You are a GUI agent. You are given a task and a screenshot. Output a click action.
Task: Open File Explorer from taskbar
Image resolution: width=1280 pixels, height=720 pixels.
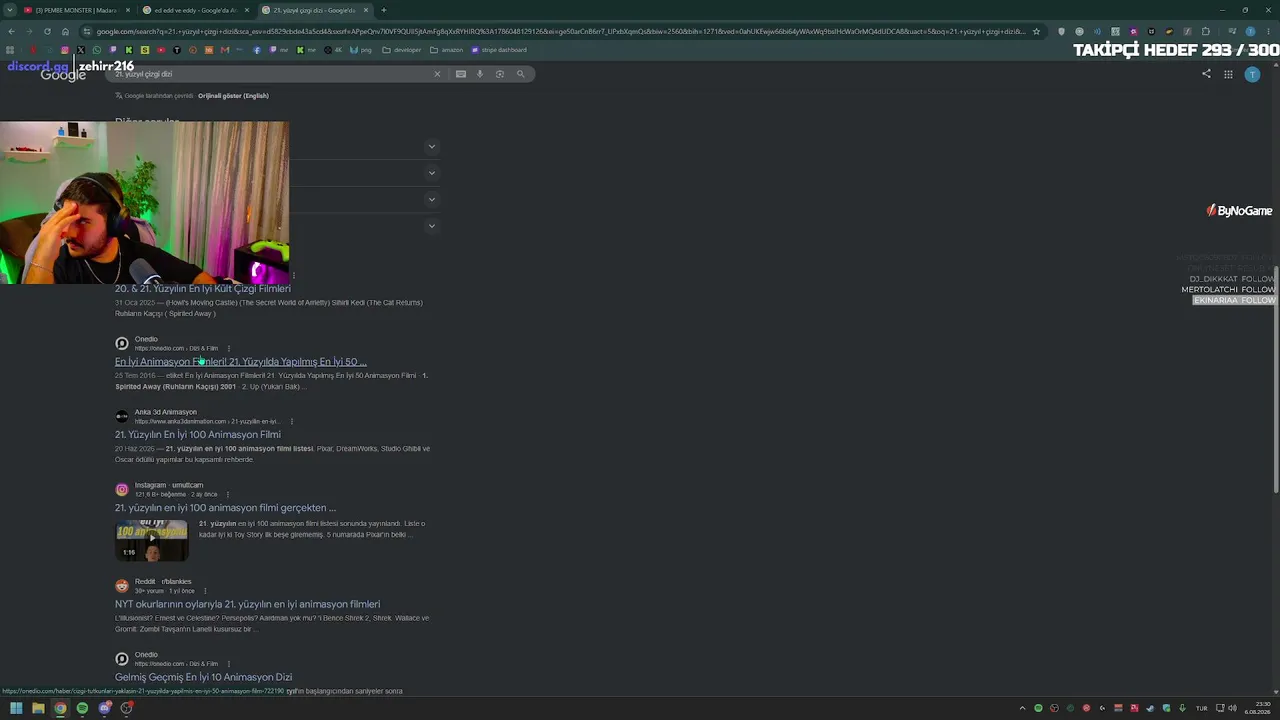[x=38, y=708]
